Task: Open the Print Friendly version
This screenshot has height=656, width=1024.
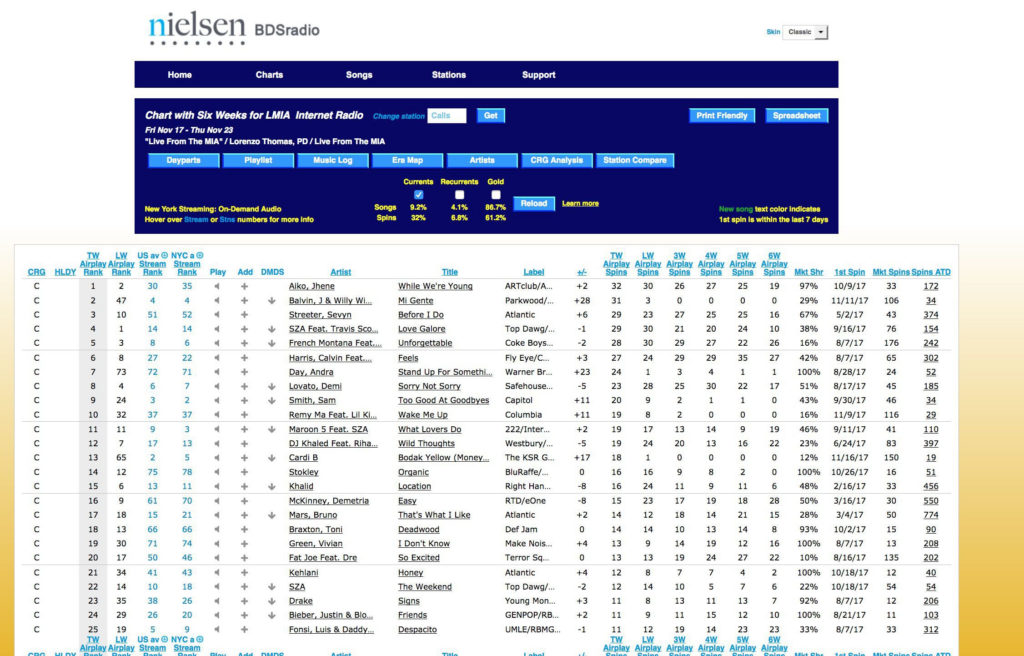Action: point(722,116)
